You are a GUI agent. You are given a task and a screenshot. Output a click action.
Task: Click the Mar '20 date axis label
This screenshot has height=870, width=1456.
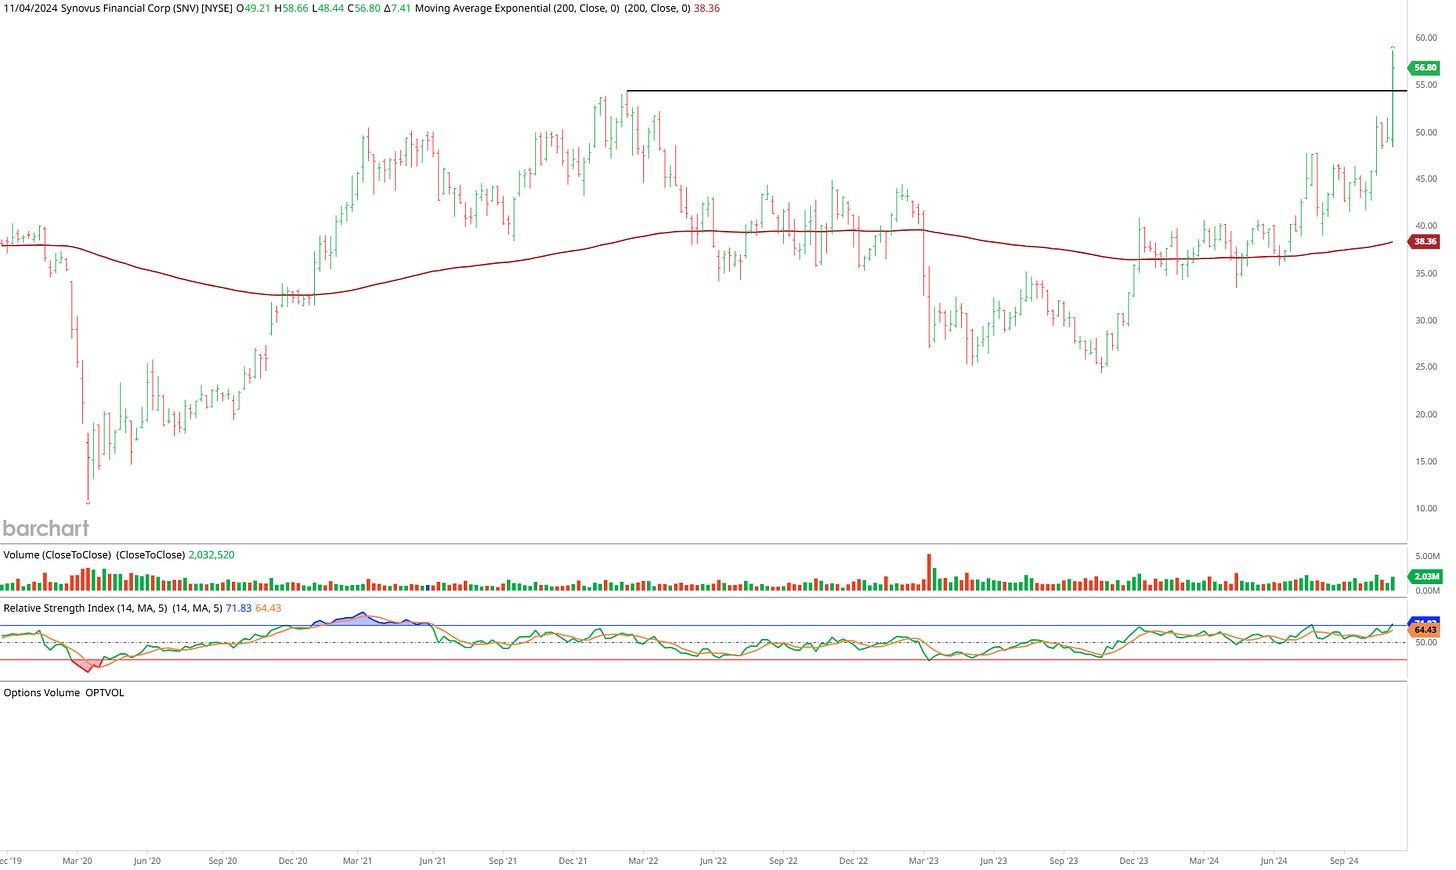coord(77,860)
